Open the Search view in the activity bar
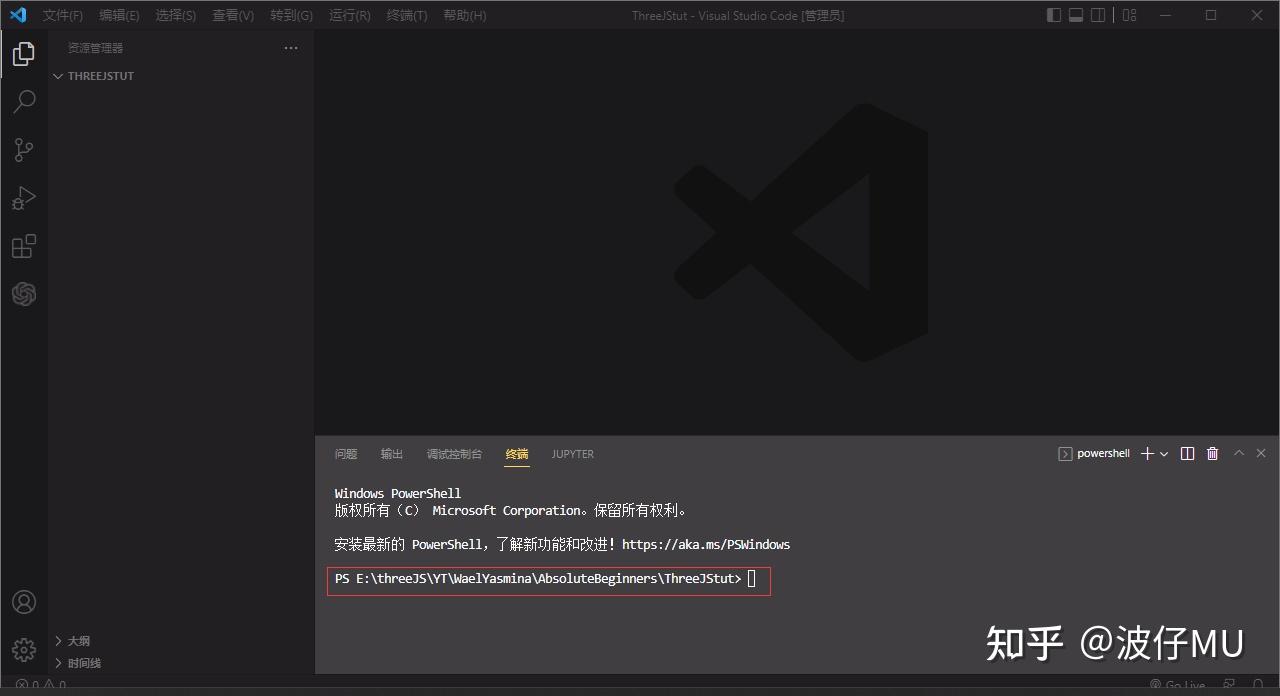This screenshot has width=1280, height=696. pyautogui.click(x=24, y=101)
